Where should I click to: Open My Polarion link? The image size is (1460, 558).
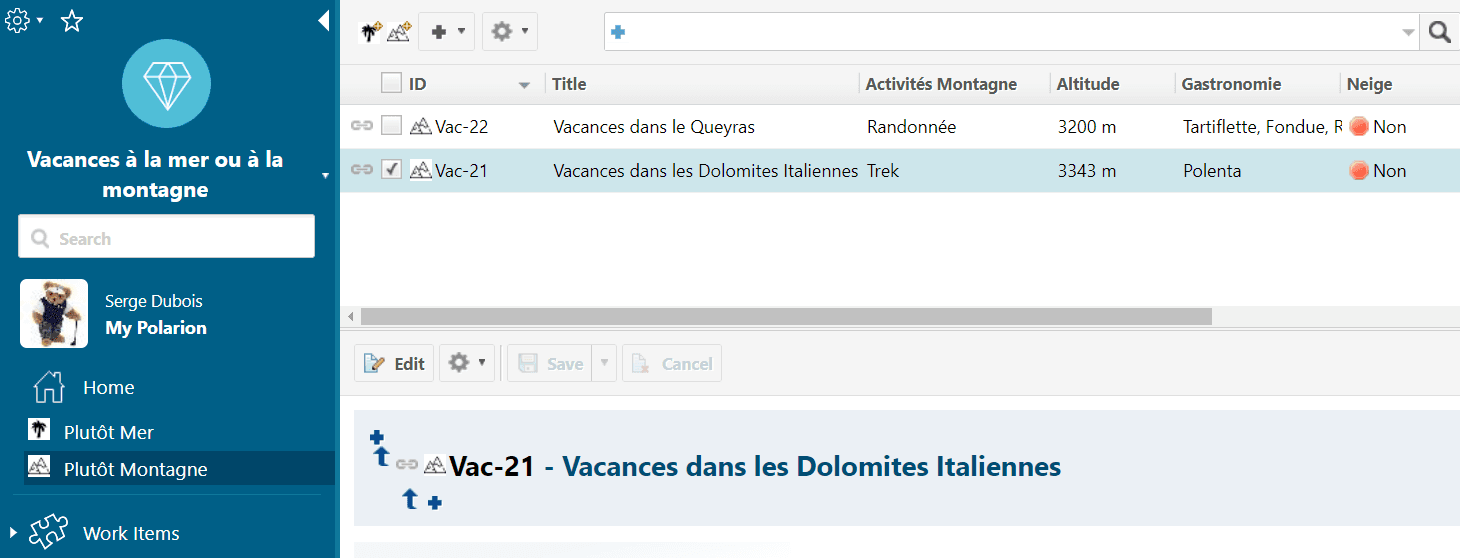click(156, 328)
